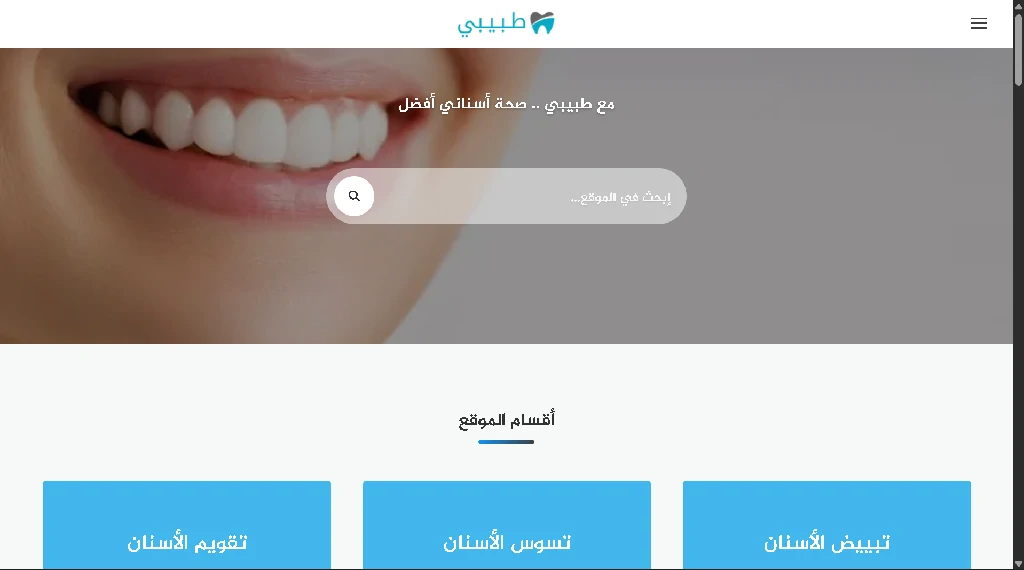This screenshot has height=570, width=1024.
Task: Click the magnifier search button
Action: (354, 196)
